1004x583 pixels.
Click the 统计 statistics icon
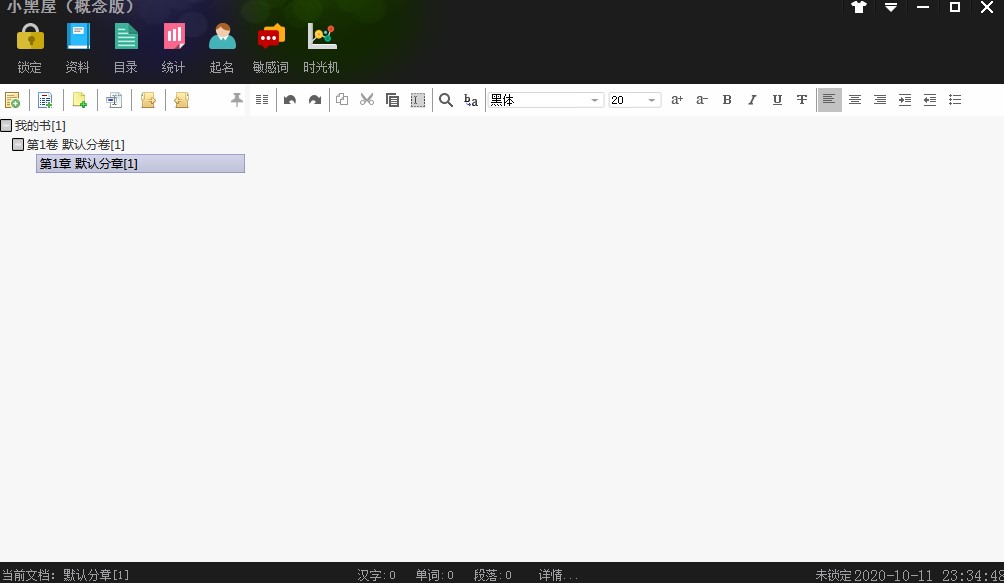click(x=174, y=48)
